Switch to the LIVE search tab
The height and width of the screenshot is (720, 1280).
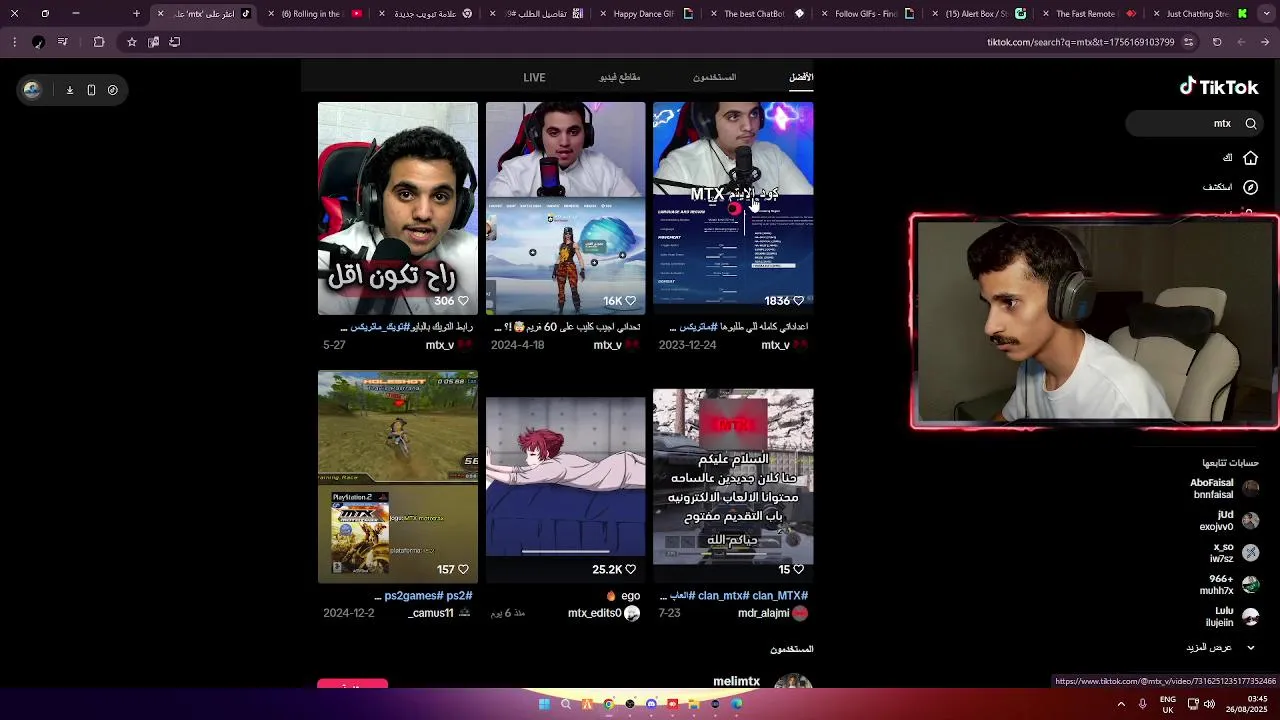coord(534,78)
